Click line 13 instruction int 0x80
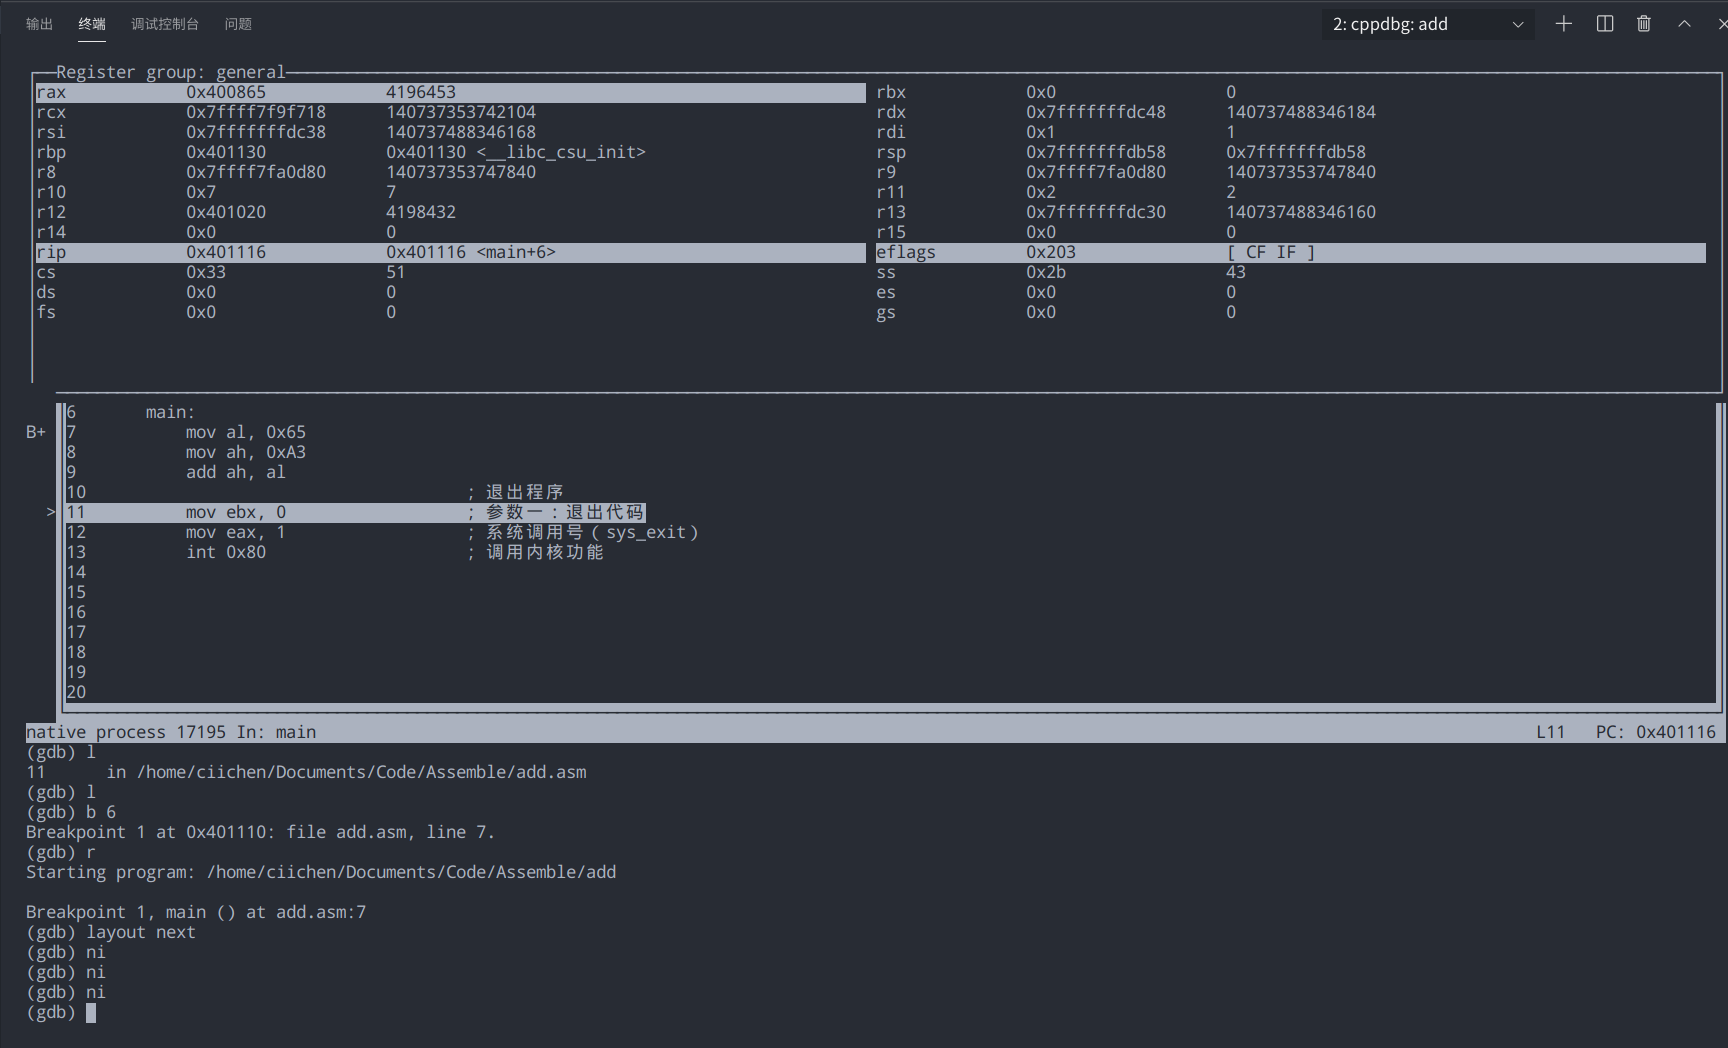 click(x=227, y=551)
